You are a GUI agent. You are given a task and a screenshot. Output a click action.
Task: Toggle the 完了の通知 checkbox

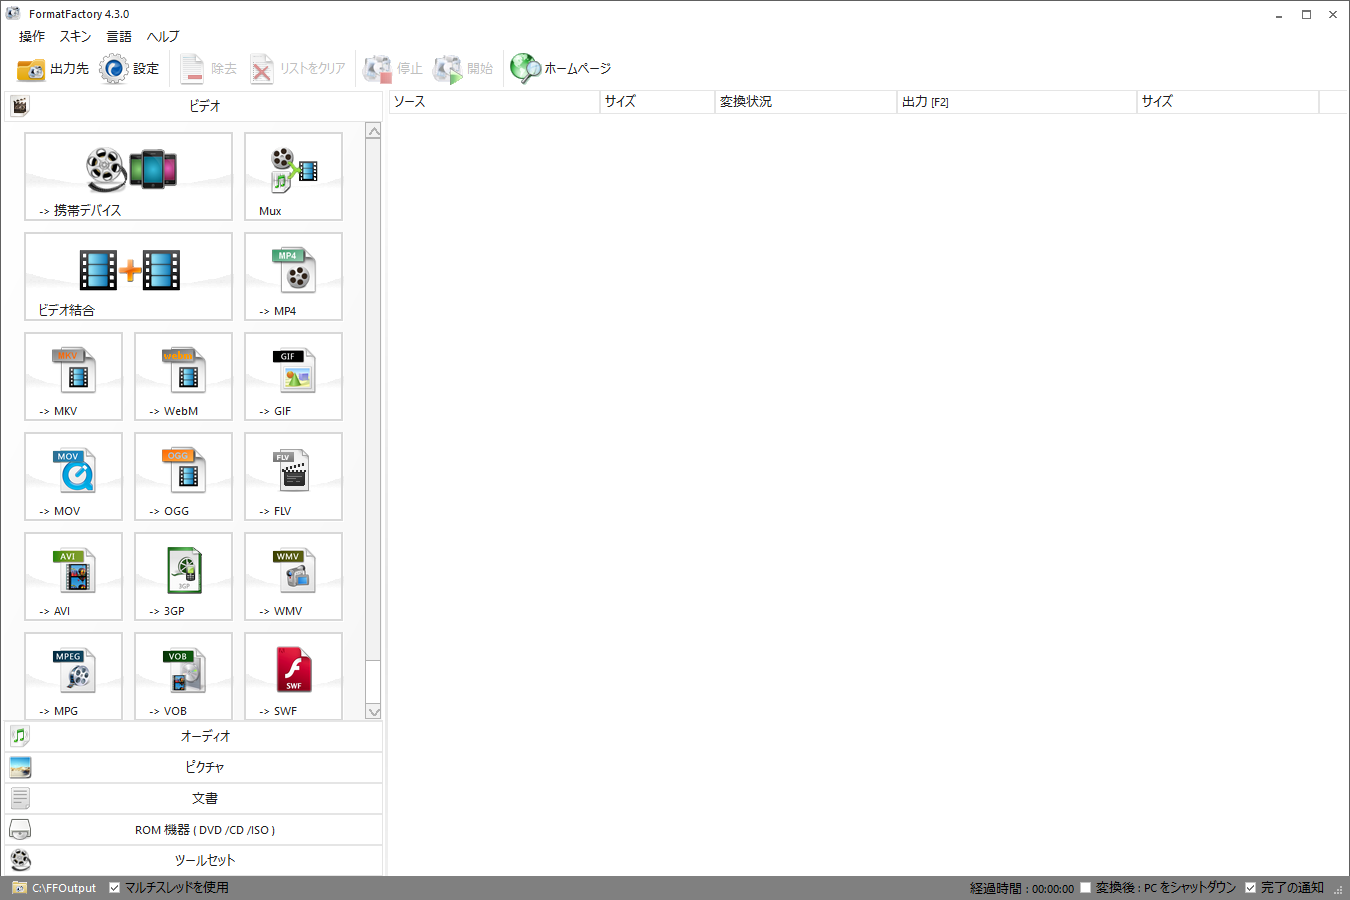click(x=1250, y=887)
